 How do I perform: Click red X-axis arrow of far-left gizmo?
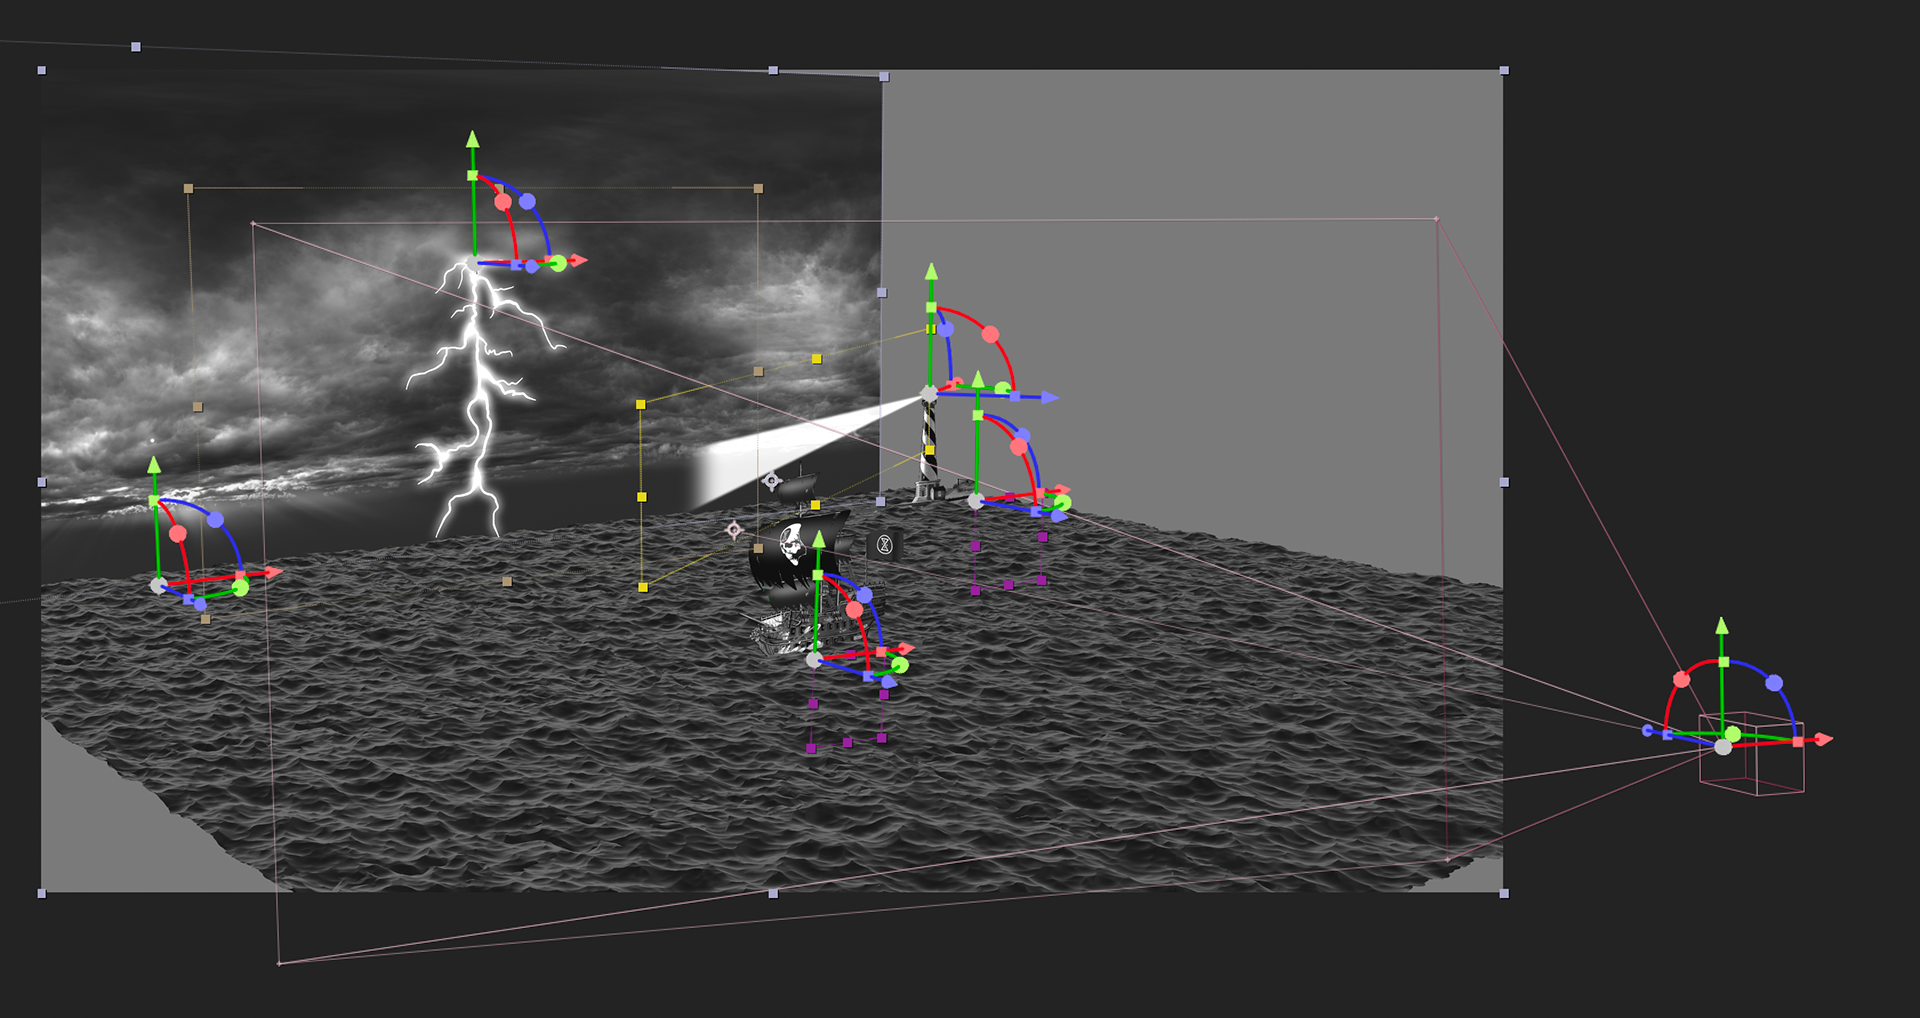(274, 573)
